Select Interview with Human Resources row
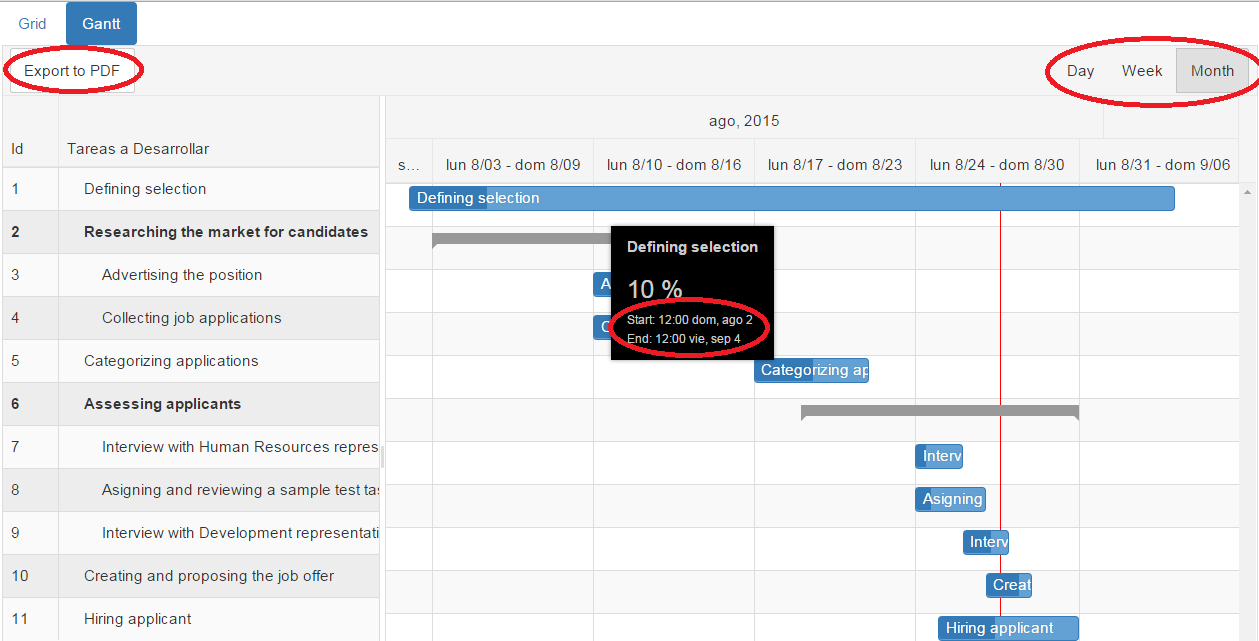The image size is (1259, 641). point(191,447)
